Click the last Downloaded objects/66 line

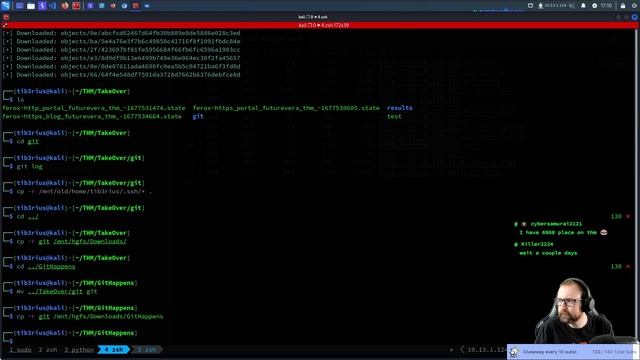click(x=121, y=75)
